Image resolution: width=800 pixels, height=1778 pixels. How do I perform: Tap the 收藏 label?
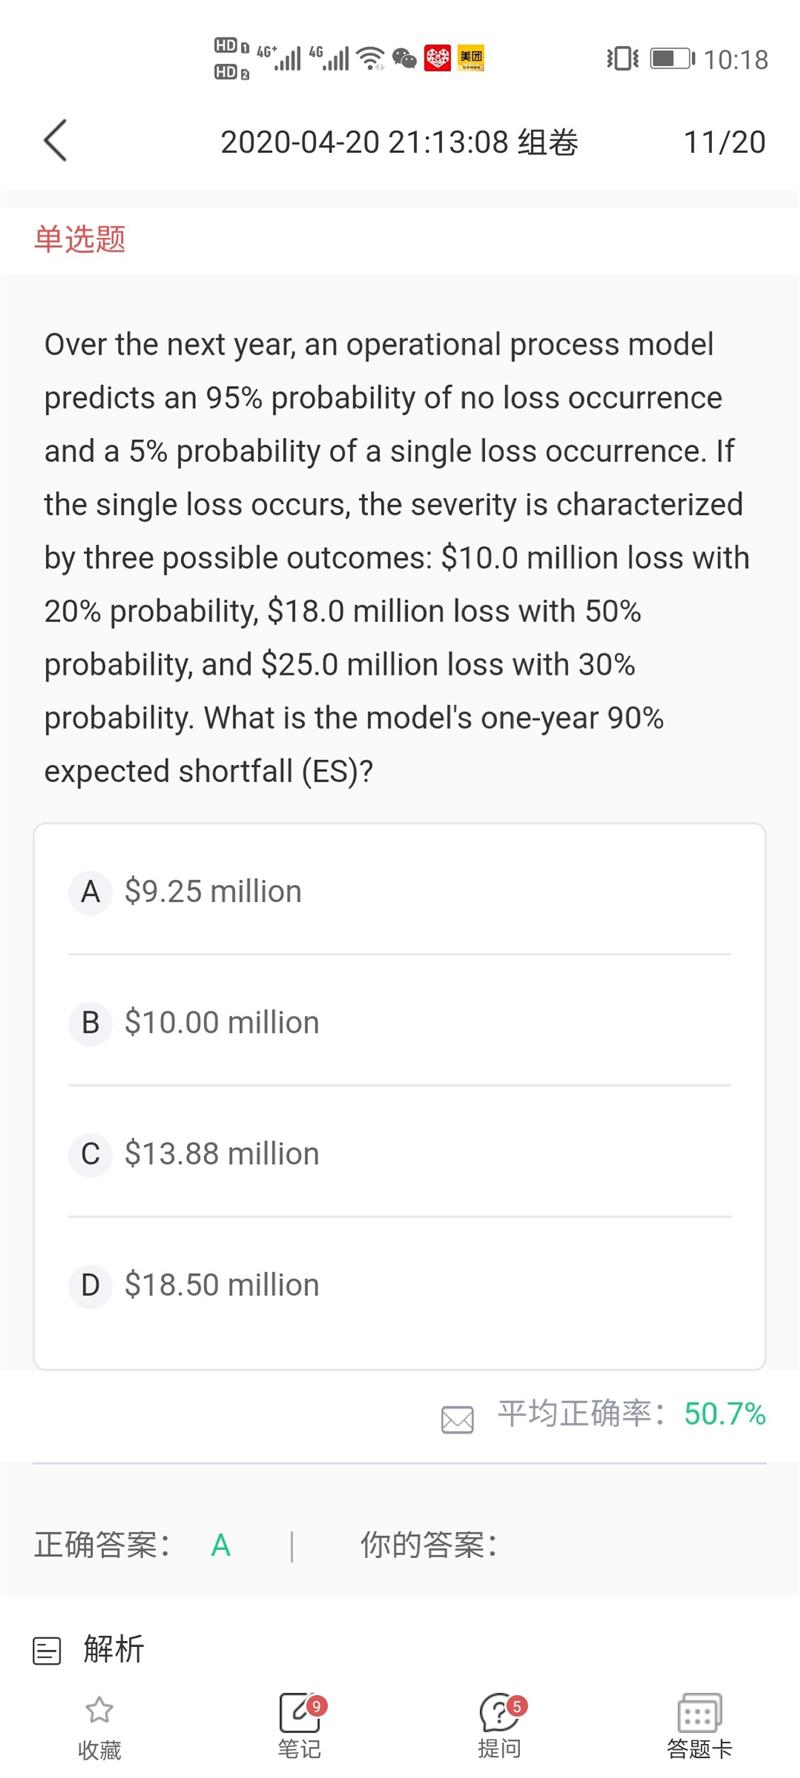point(99,1749)
